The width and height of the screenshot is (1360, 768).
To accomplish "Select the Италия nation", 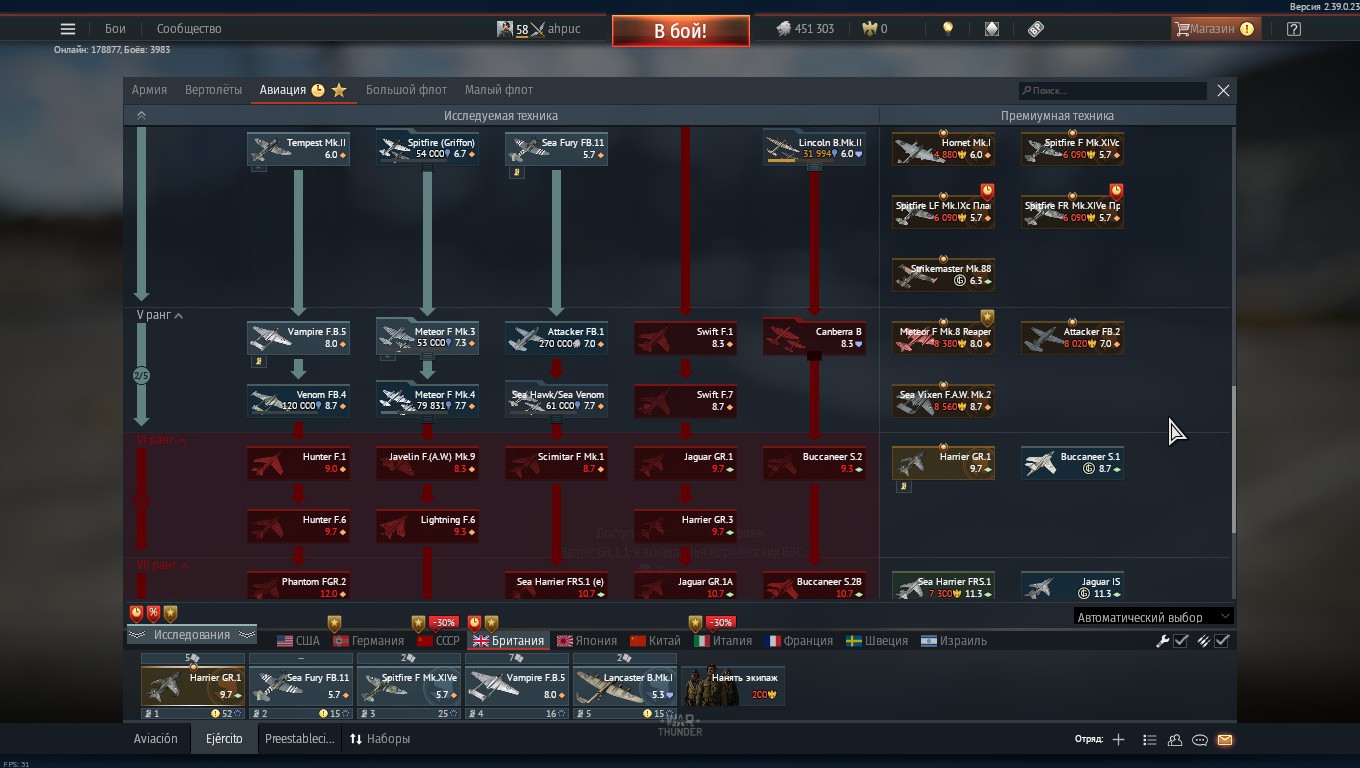I will tap(723, 641).
